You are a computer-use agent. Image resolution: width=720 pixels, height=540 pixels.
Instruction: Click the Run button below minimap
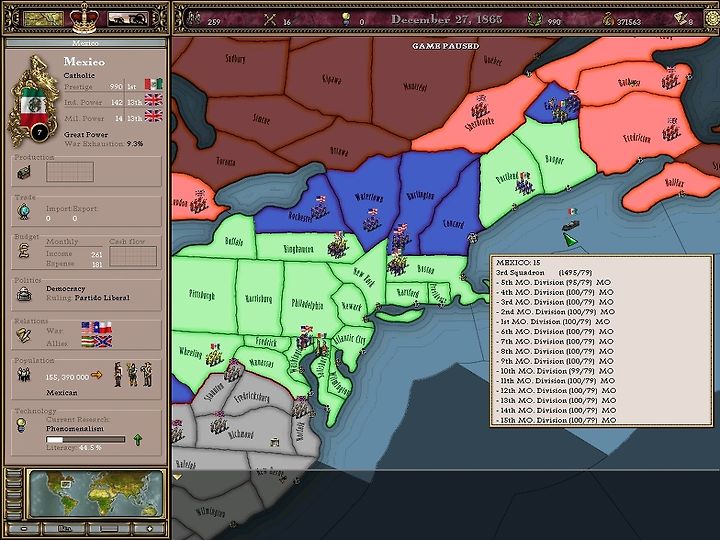coord(65,529)
